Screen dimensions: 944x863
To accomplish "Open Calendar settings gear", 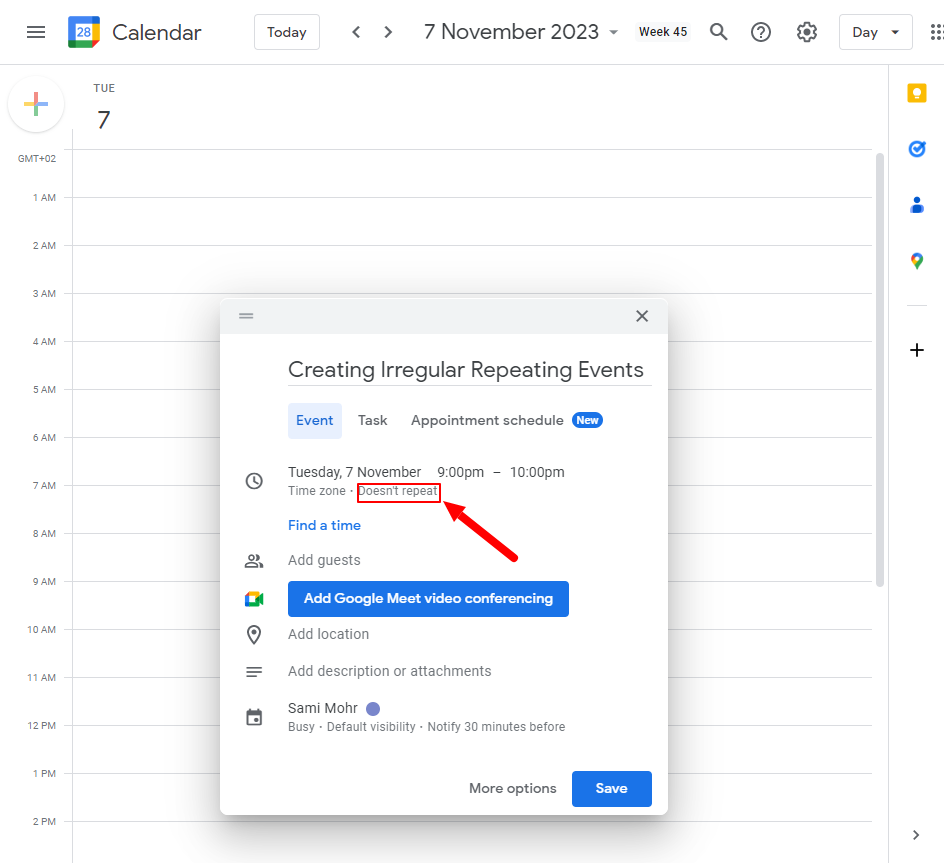I will tap(806, 31).
